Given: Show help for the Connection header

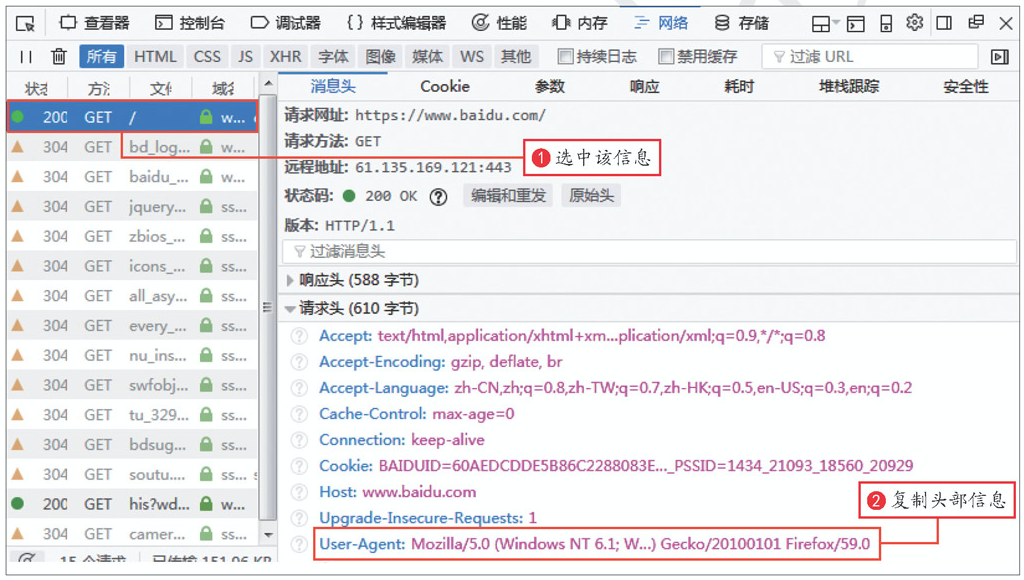Looking at the screenshot, I should coord(299,440).
